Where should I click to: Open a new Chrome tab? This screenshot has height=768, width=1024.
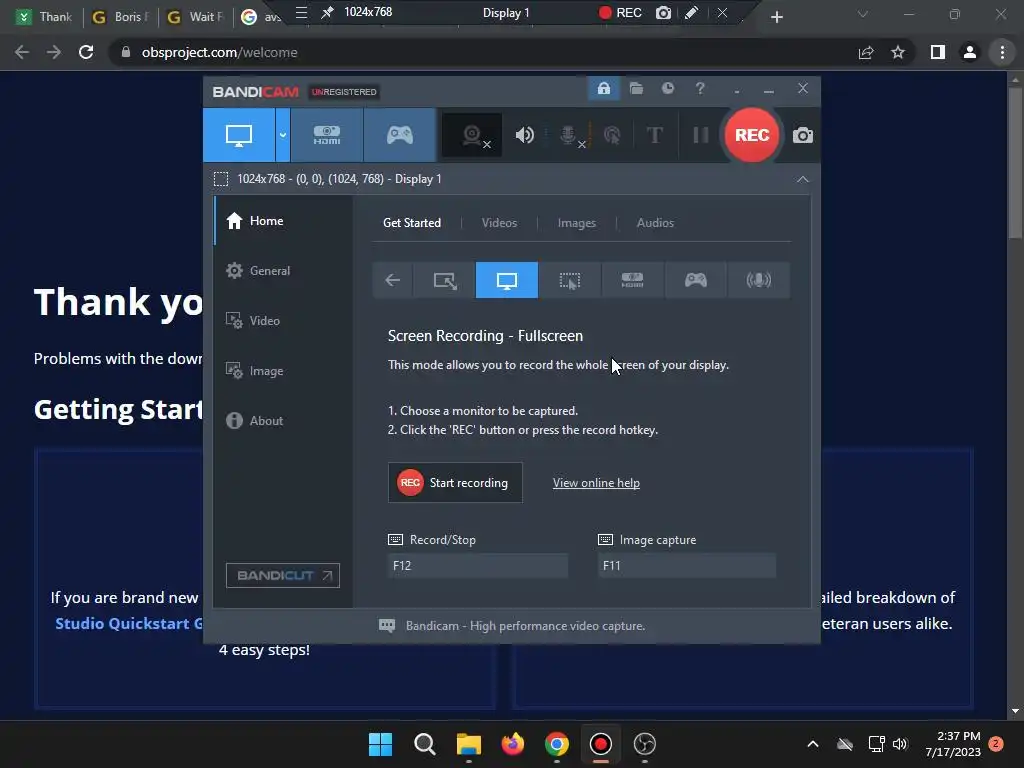click(776, 17)
